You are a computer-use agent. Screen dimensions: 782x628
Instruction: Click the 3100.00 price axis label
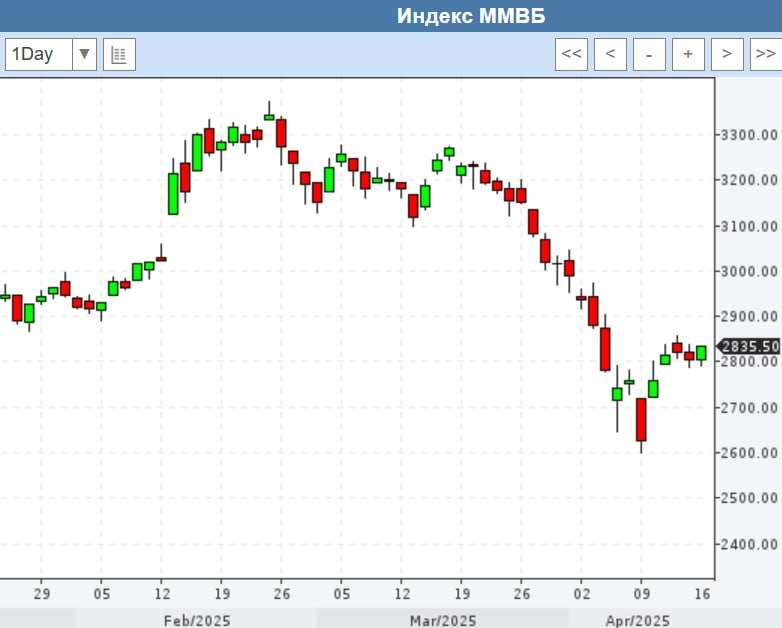tap(749, 226)
